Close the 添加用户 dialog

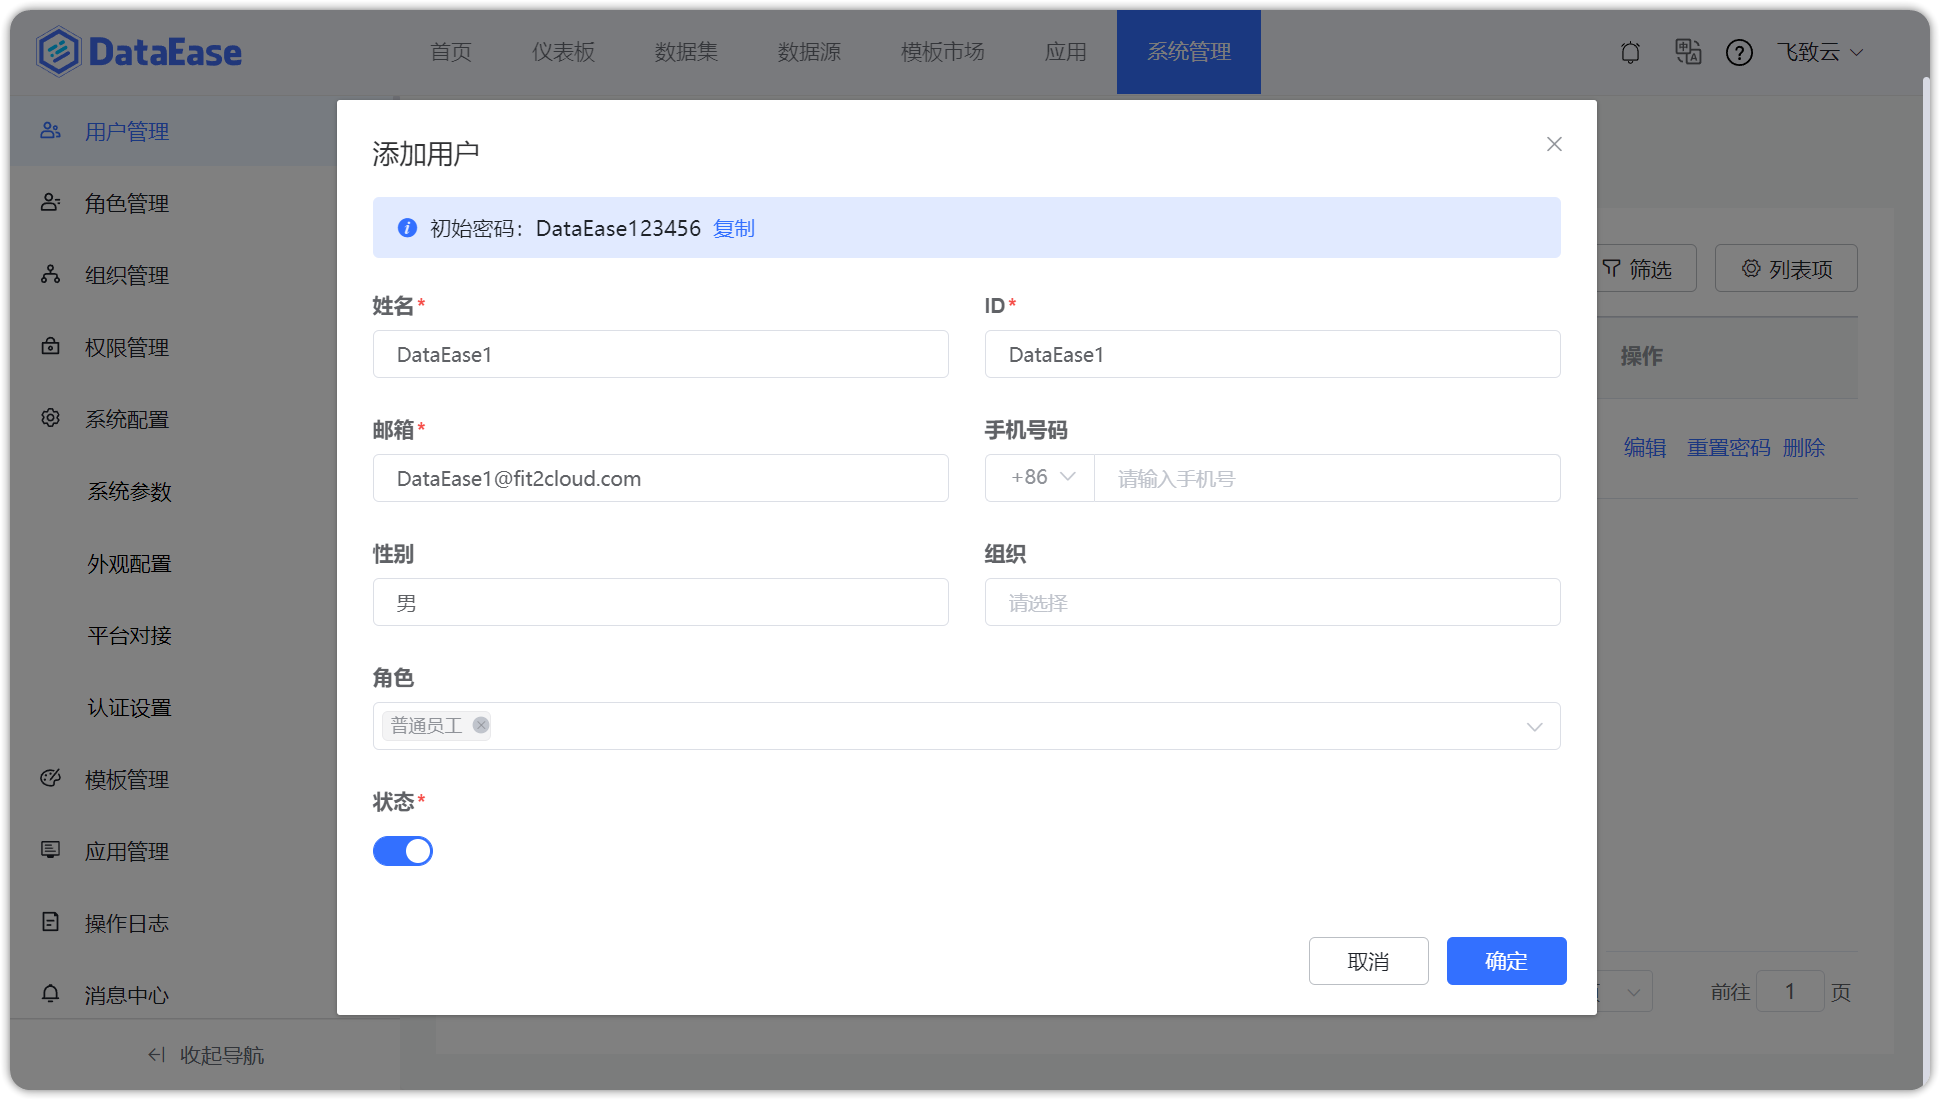(1554, 144)
